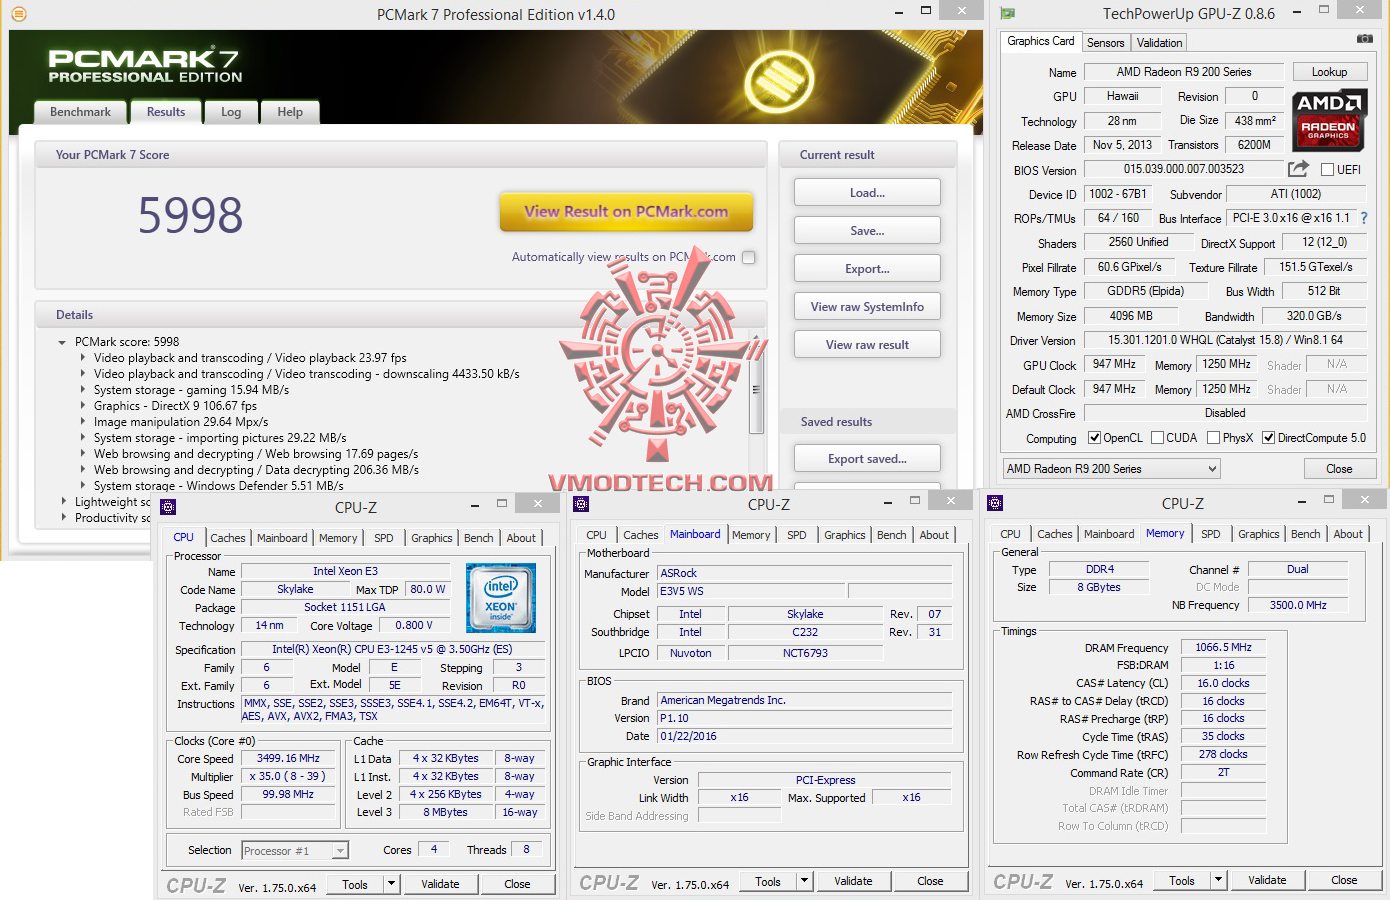Minimize the GPU-Z window

(1297, 12)
